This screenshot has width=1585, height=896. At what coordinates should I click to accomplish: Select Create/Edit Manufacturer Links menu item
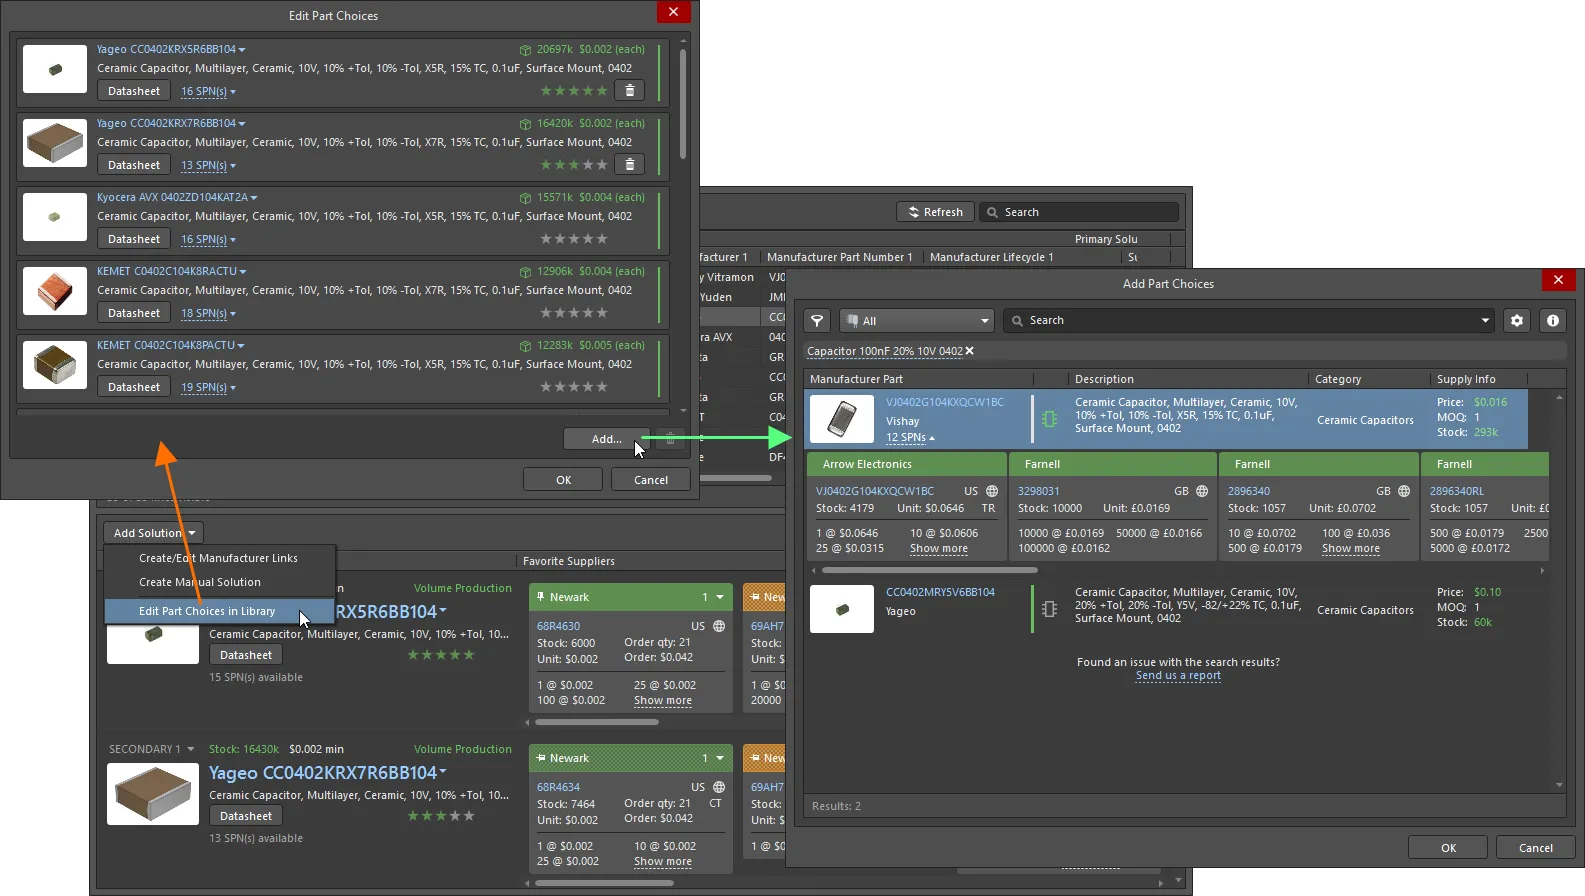[x=218, y=558]
